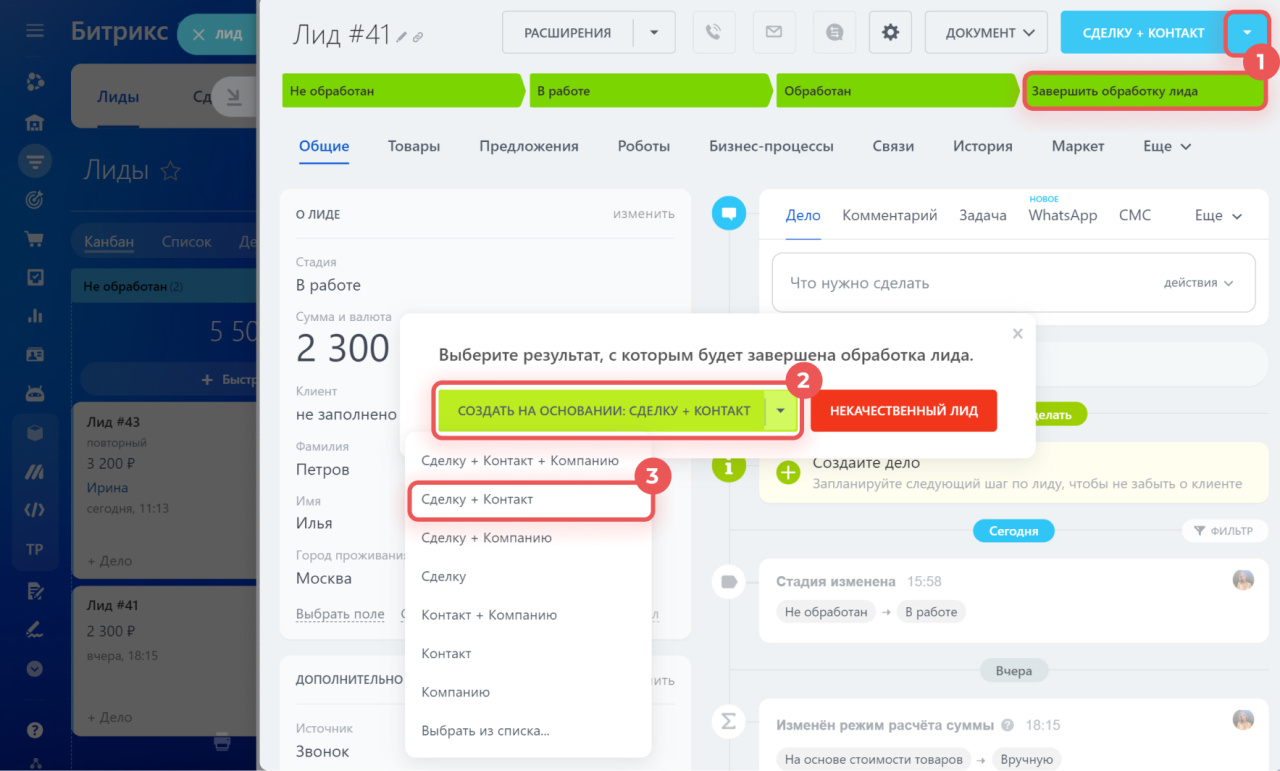Open dropdown arrow on Создать на основании button
Image resolution: width=1280 pixels, height=771 pixels.
[780, 411]
